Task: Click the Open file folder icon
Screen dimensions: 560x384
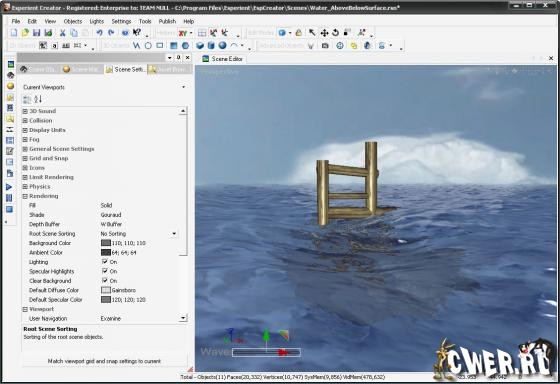Action: coord(25,33)
